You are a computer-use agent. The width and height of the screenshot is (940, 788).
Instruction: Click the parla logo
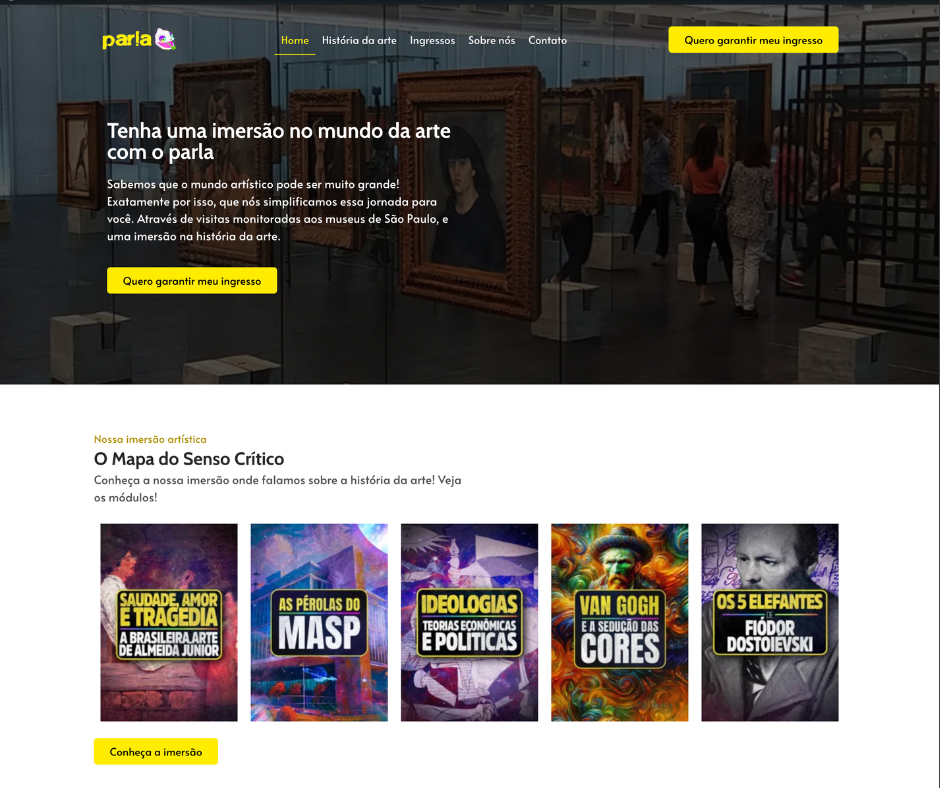point(139,40)
